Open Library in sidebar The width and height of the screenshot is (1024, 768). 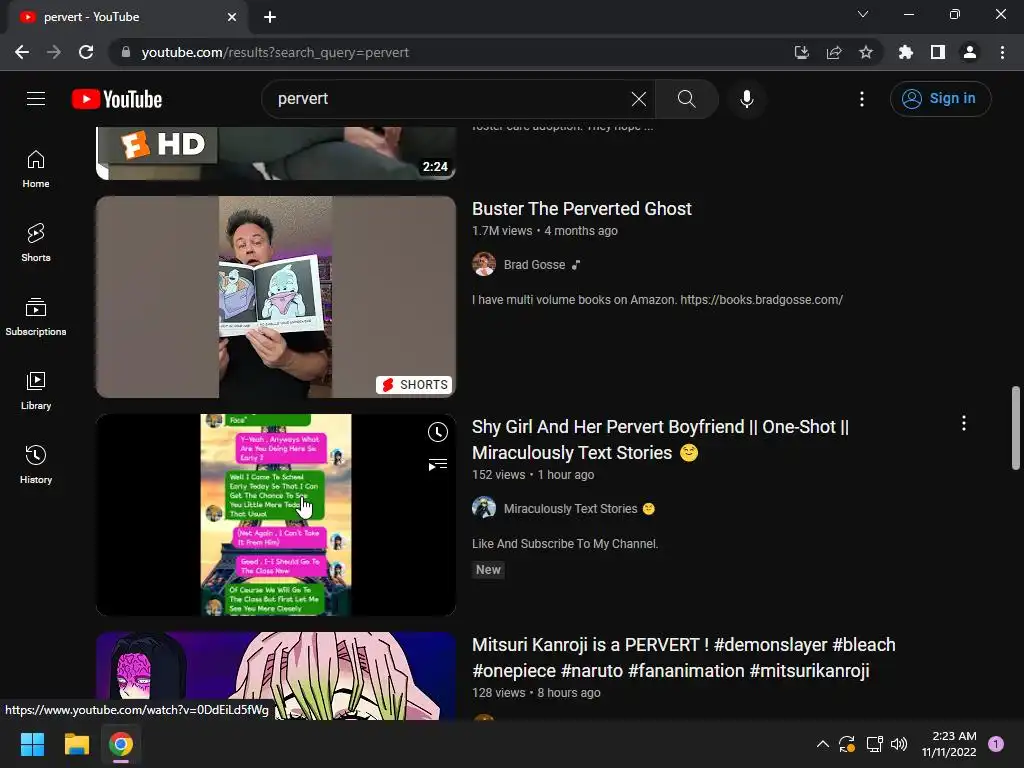pos(36,391)
